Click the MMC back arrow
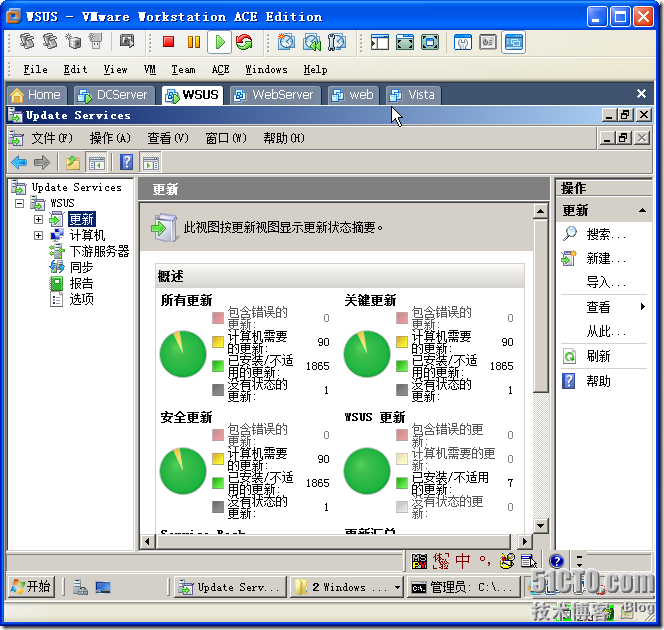 point(19,162)
